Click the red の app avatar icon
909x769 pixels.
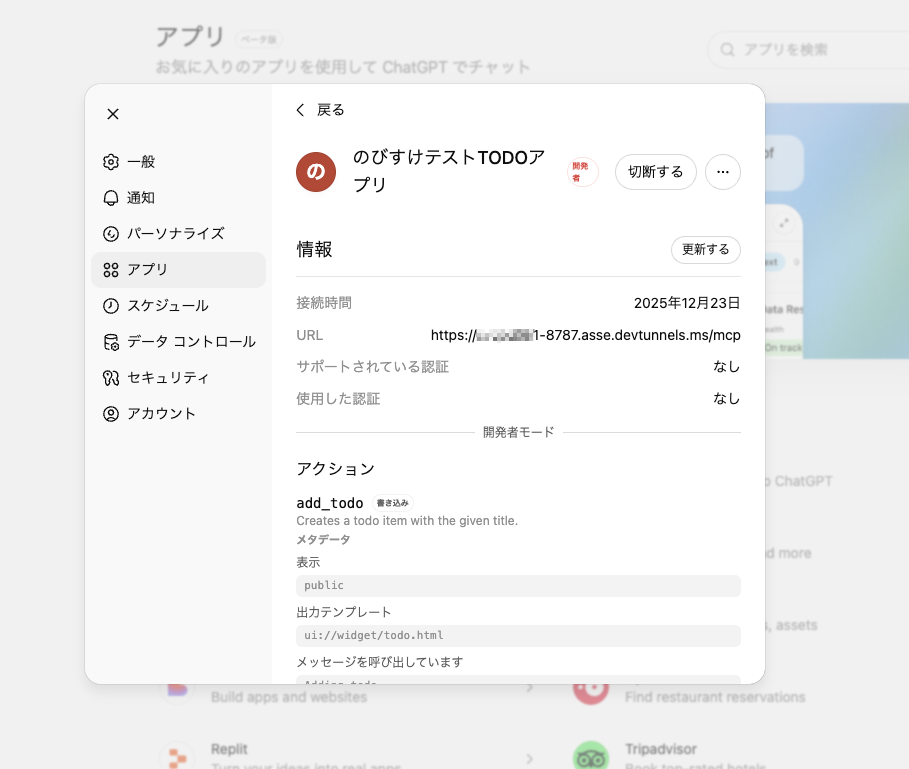coord(316,172)
